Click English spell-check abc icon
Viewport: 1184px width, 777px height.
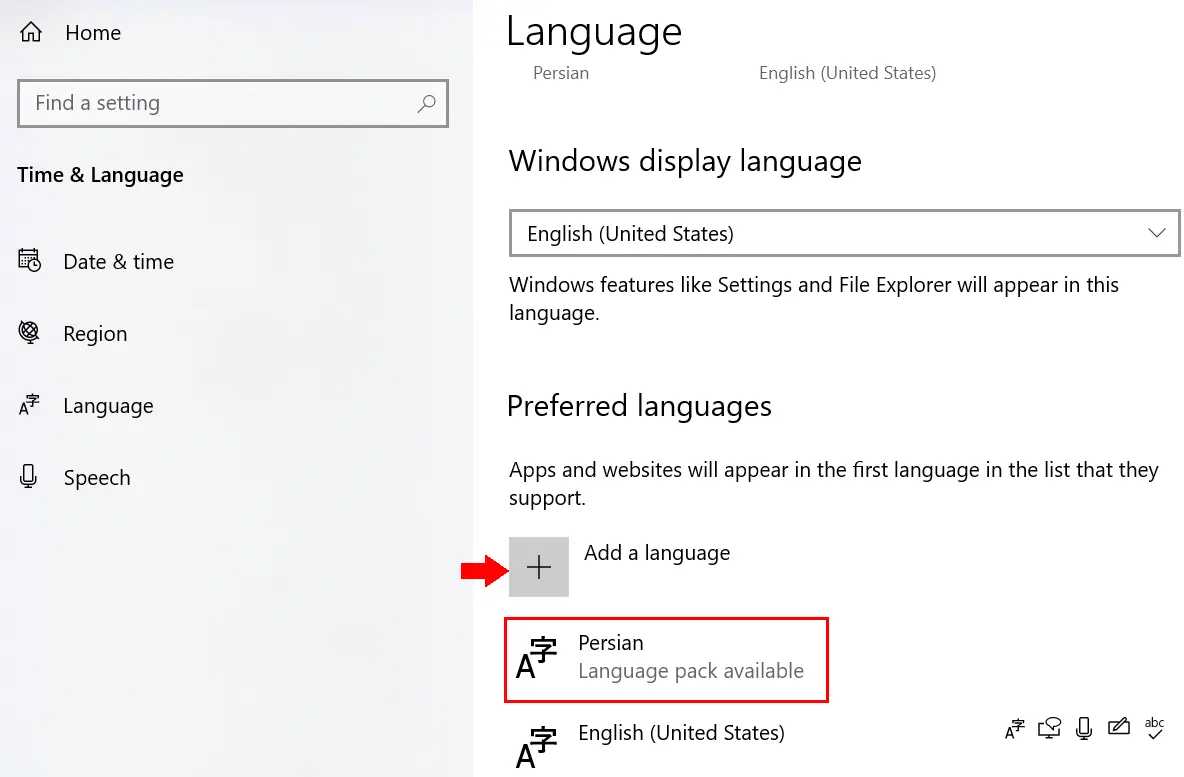(x=1155, y=728)
